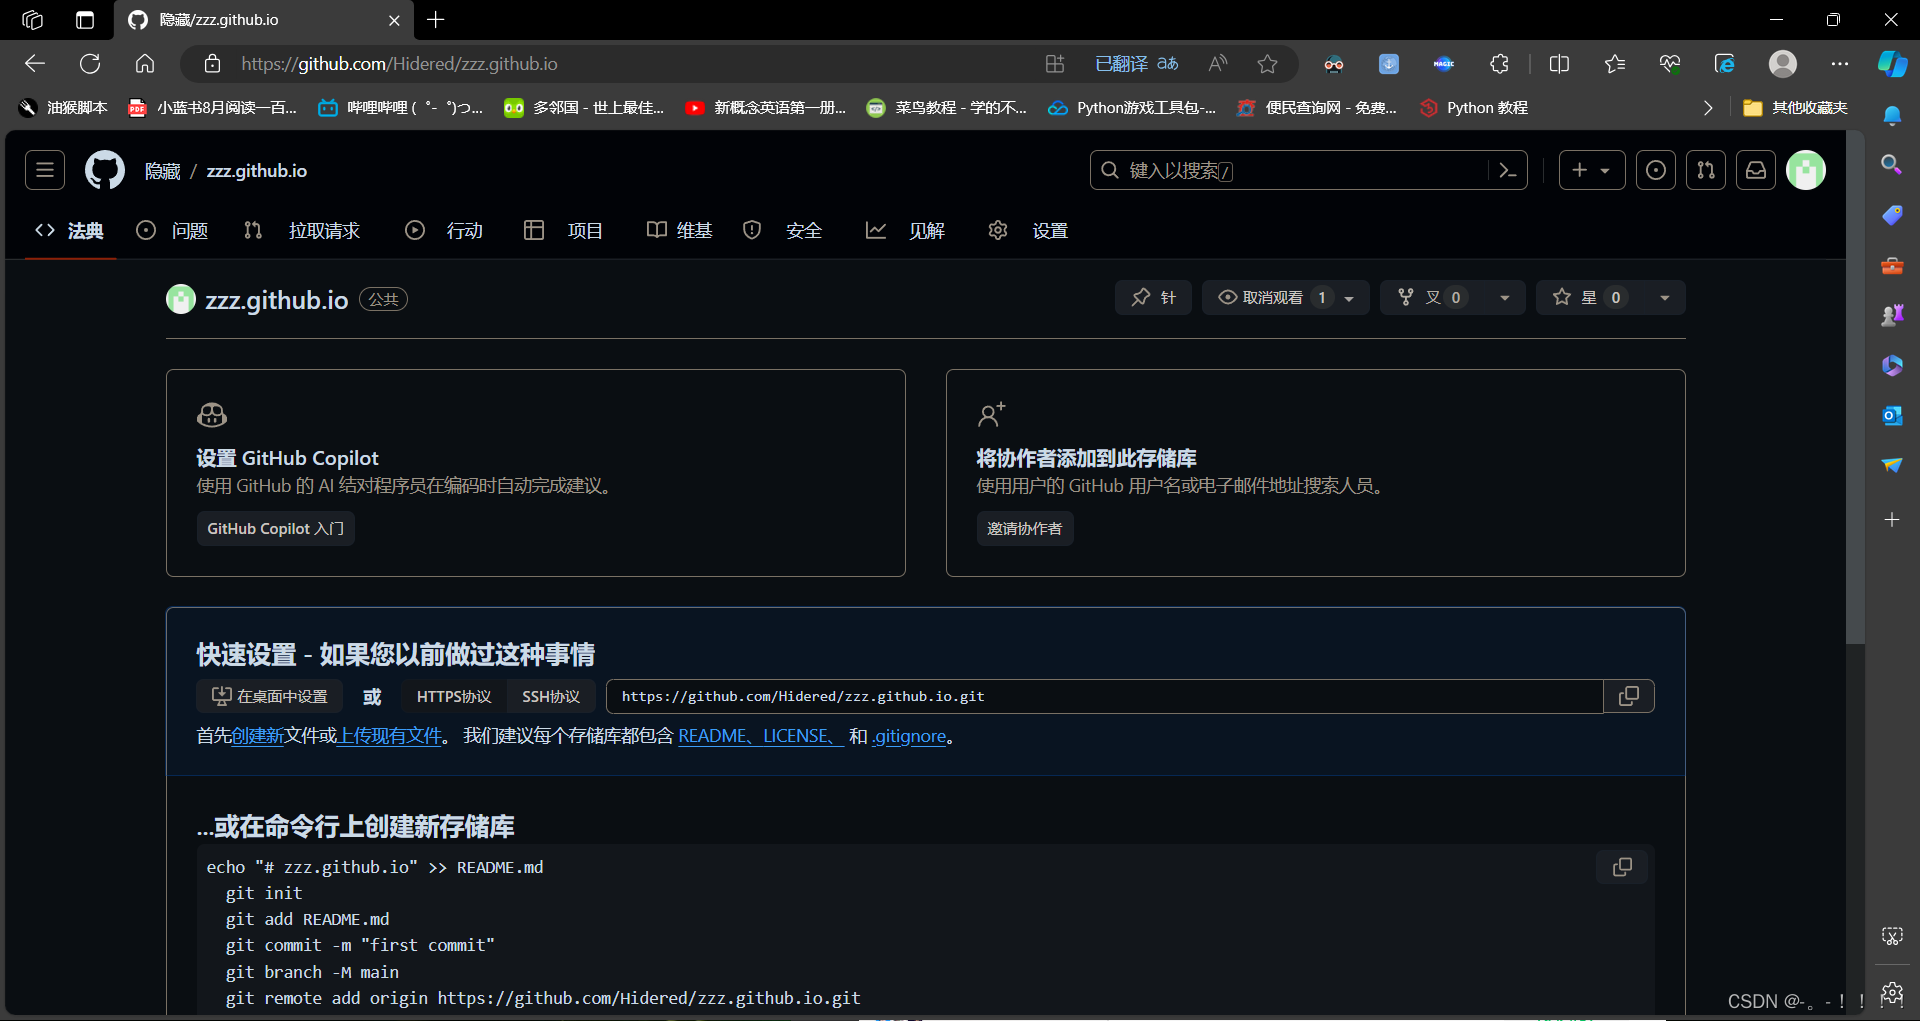Toggle split screen icon in Edge toolbar
The height and width of the screenshot is (1021, 1920).
click(x=1559, y=64)
